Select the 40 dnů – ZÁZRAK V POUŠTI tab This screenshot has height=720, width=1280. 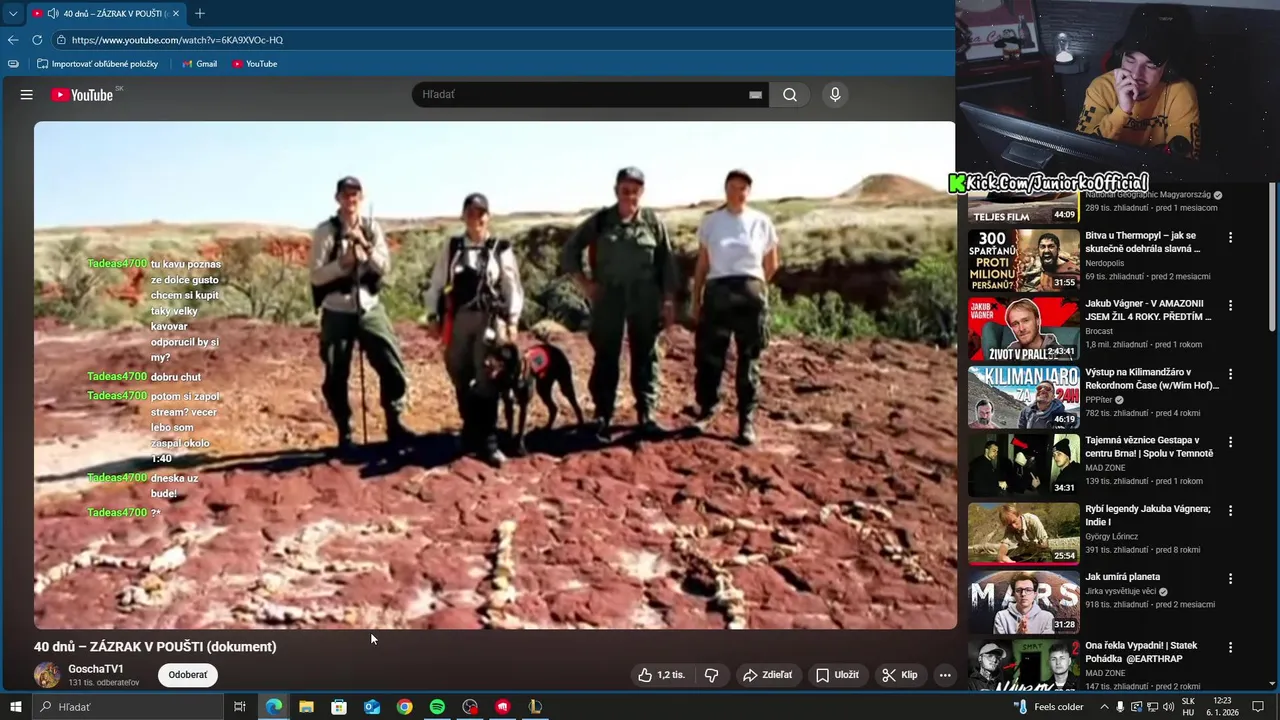[x=105, y=13]
